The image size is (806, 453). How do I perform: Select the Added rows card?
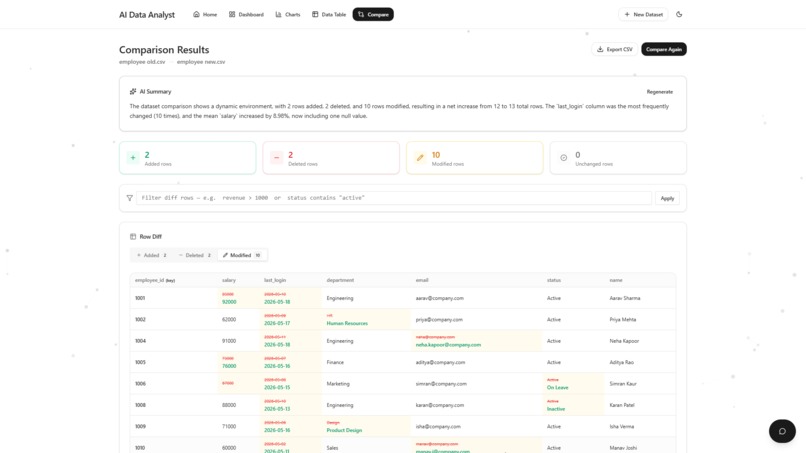[x=188, y=158]
